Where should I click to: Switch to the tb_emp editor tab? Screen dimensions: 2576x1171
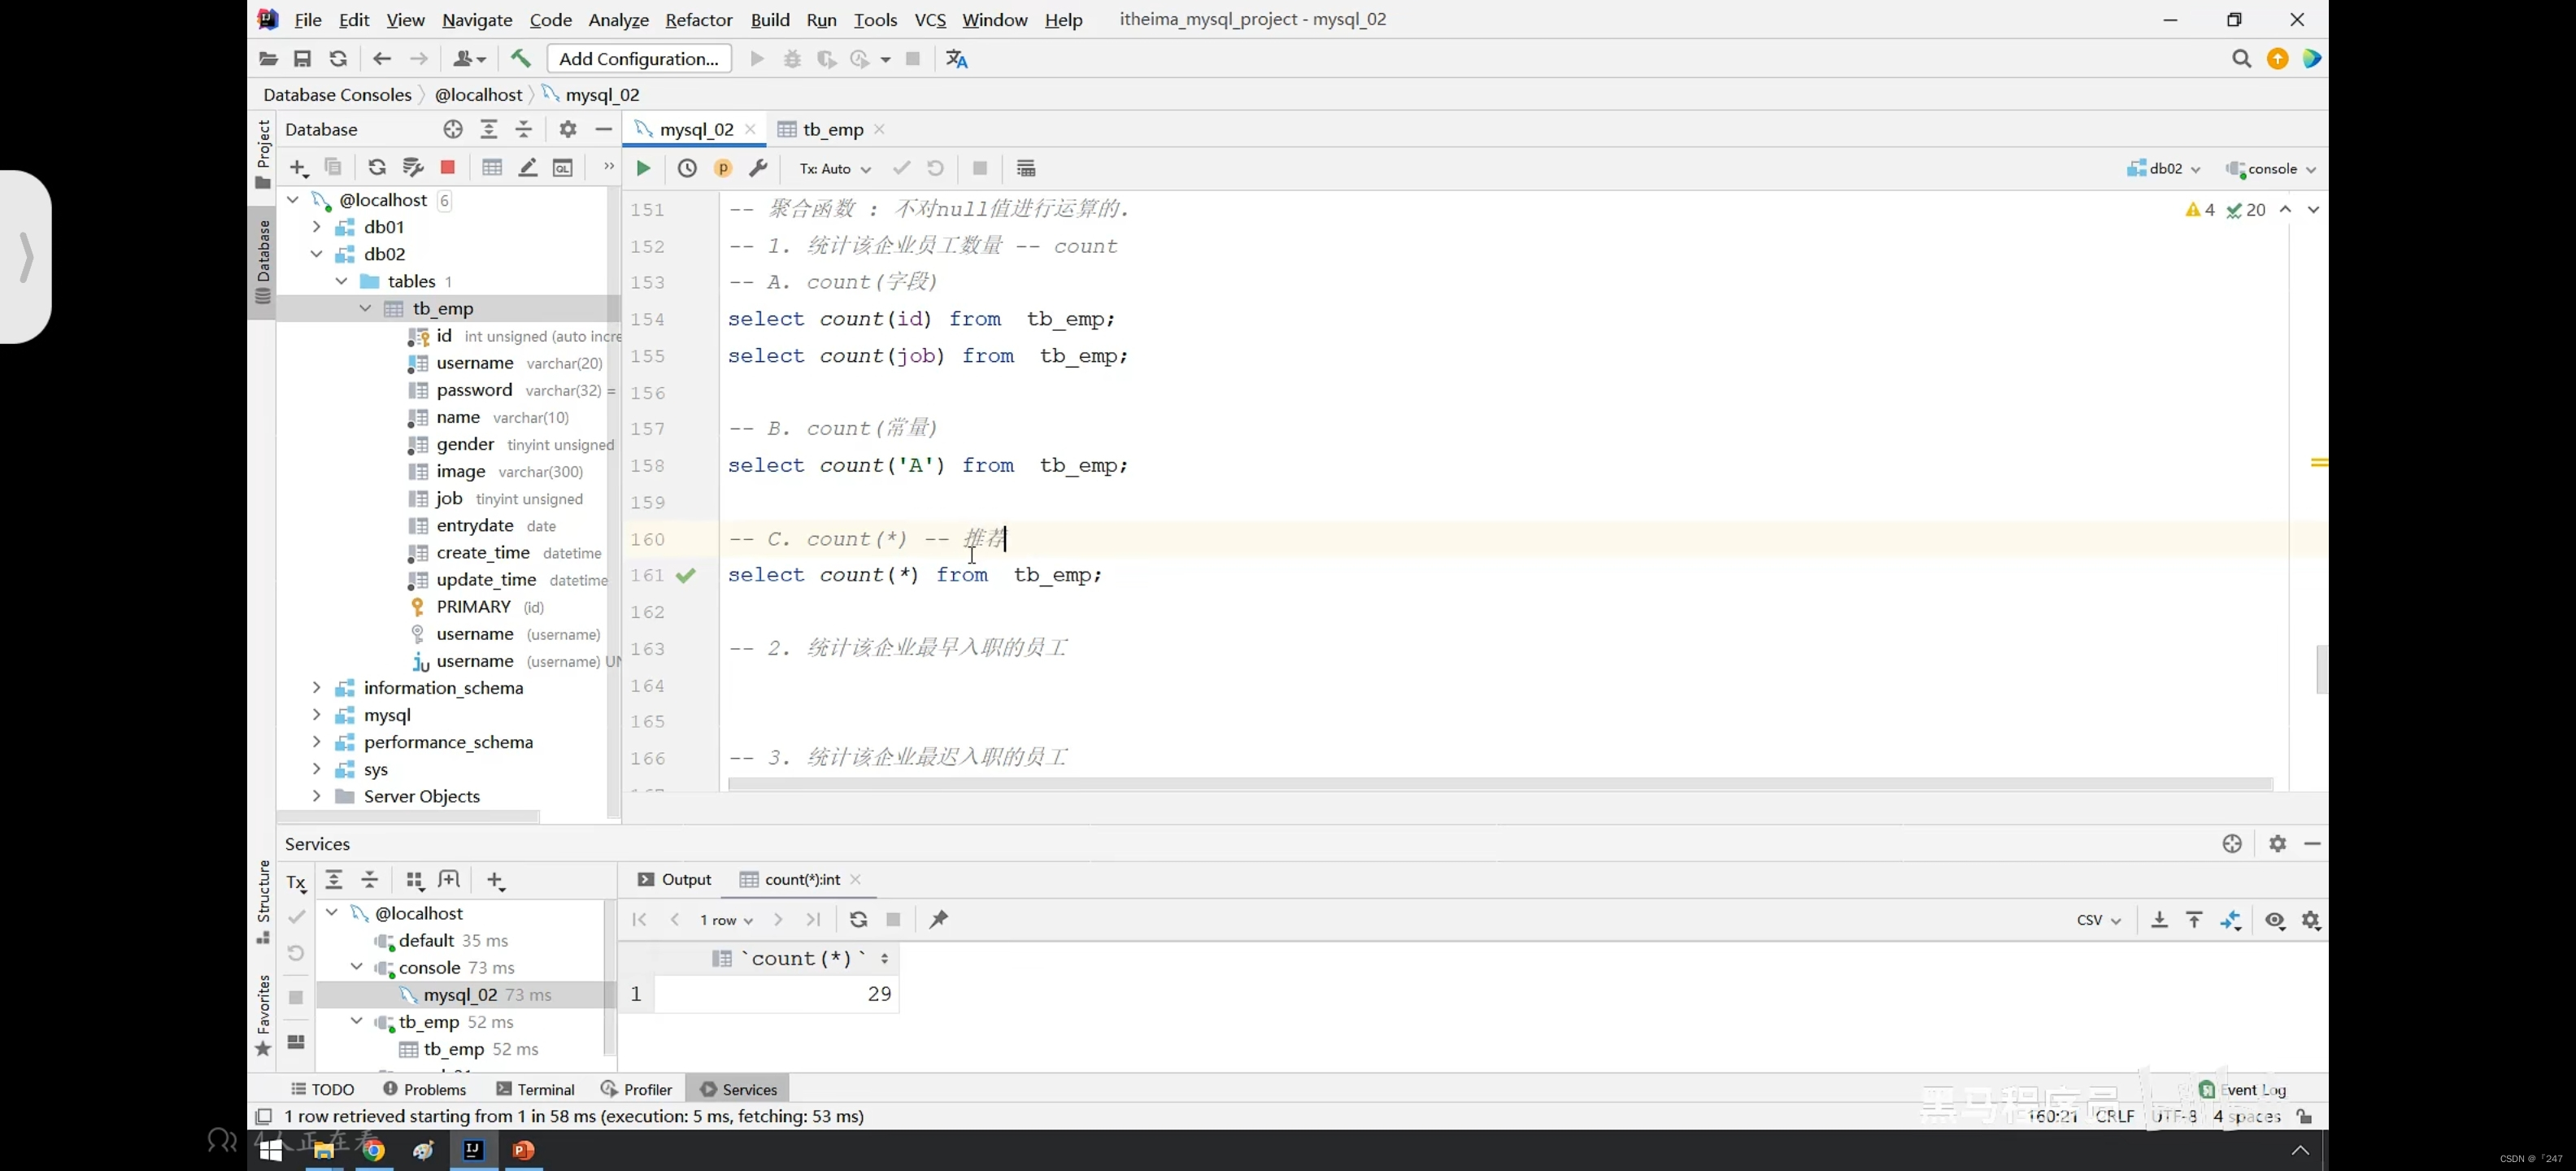(x=832, y=129)
